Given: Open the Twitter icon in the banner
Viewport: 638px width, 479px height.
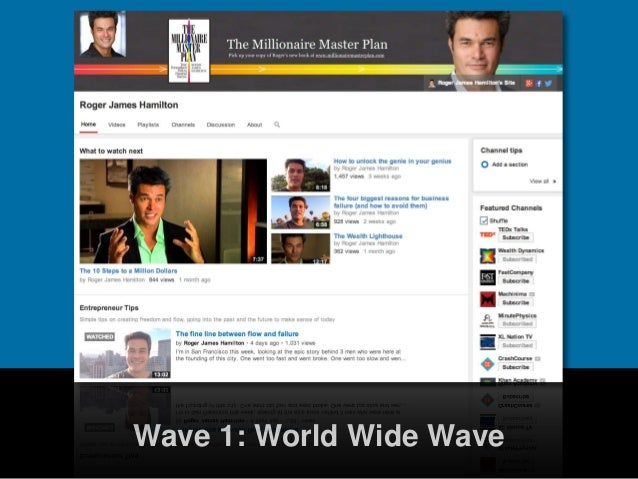Looking at the screenshot, I should (x=548, y=83).
